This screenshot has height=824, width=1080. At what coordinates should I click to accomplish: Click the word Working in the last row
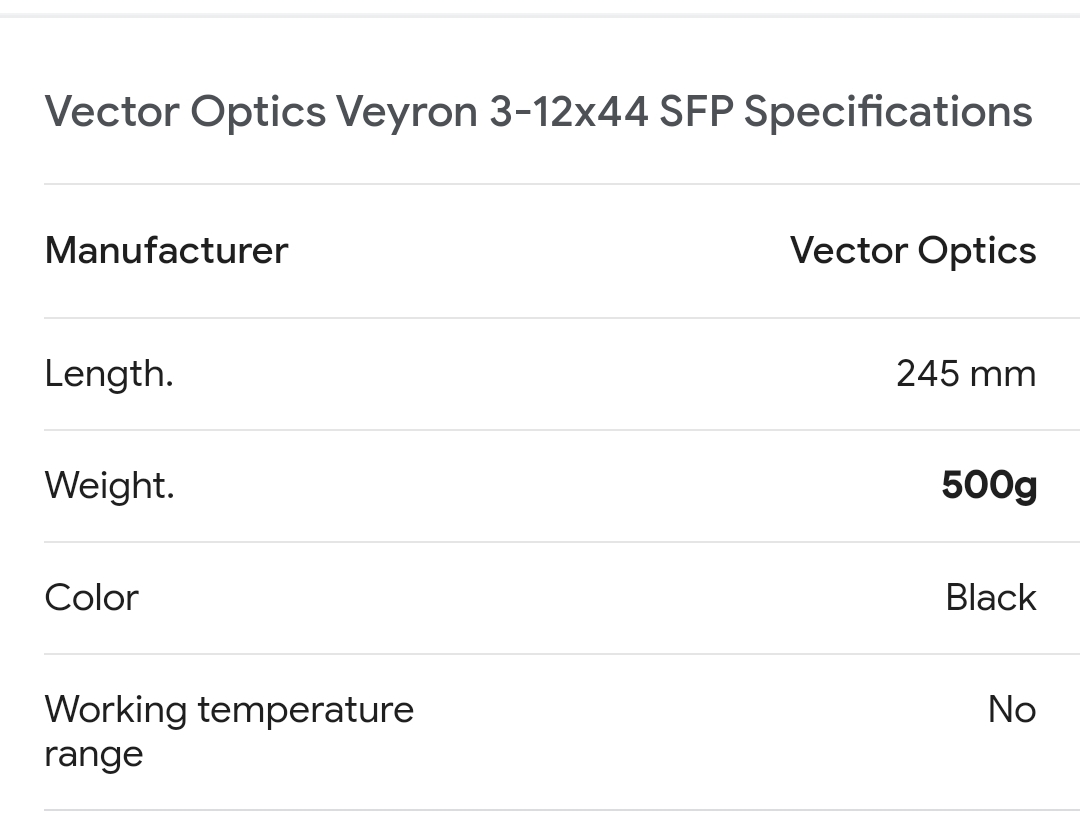pos(116,710)
